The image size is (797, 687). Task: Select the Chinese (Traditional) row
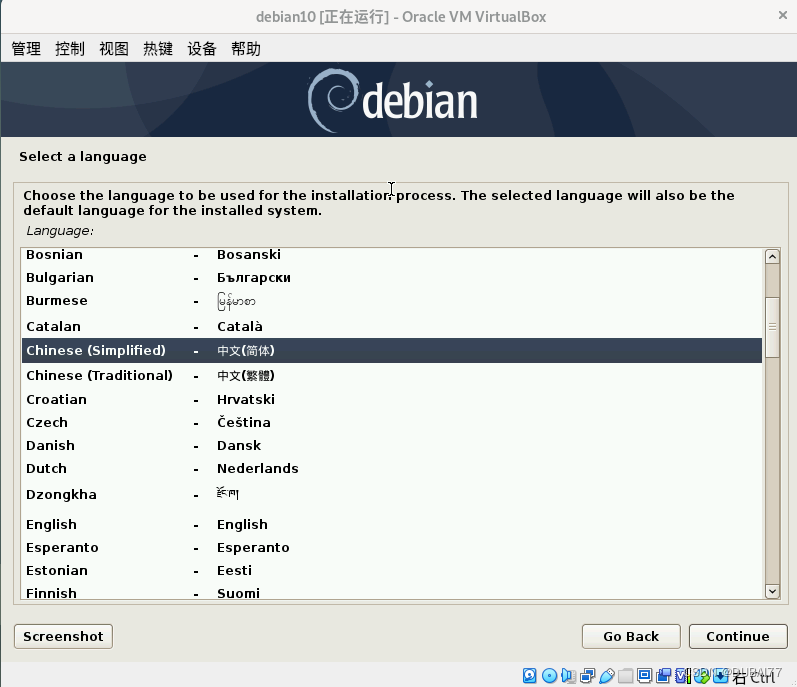[391, 376]
